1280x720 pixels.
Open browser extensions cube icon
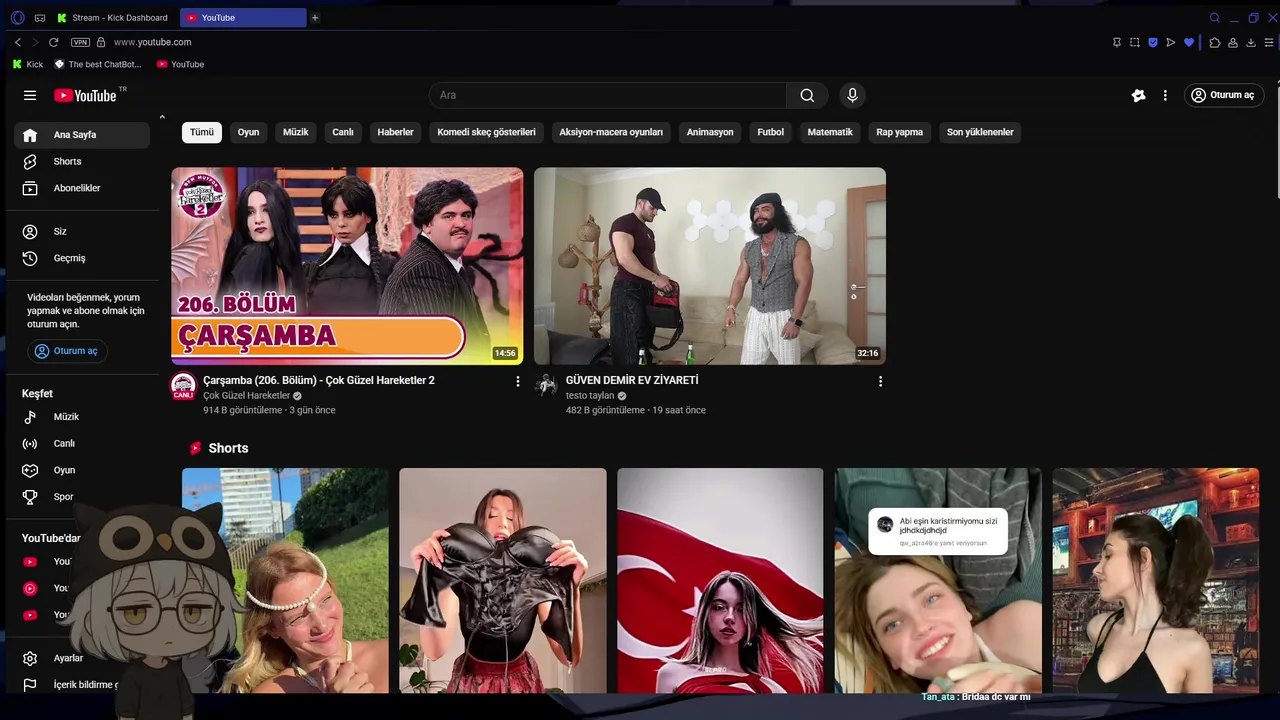1215,42
